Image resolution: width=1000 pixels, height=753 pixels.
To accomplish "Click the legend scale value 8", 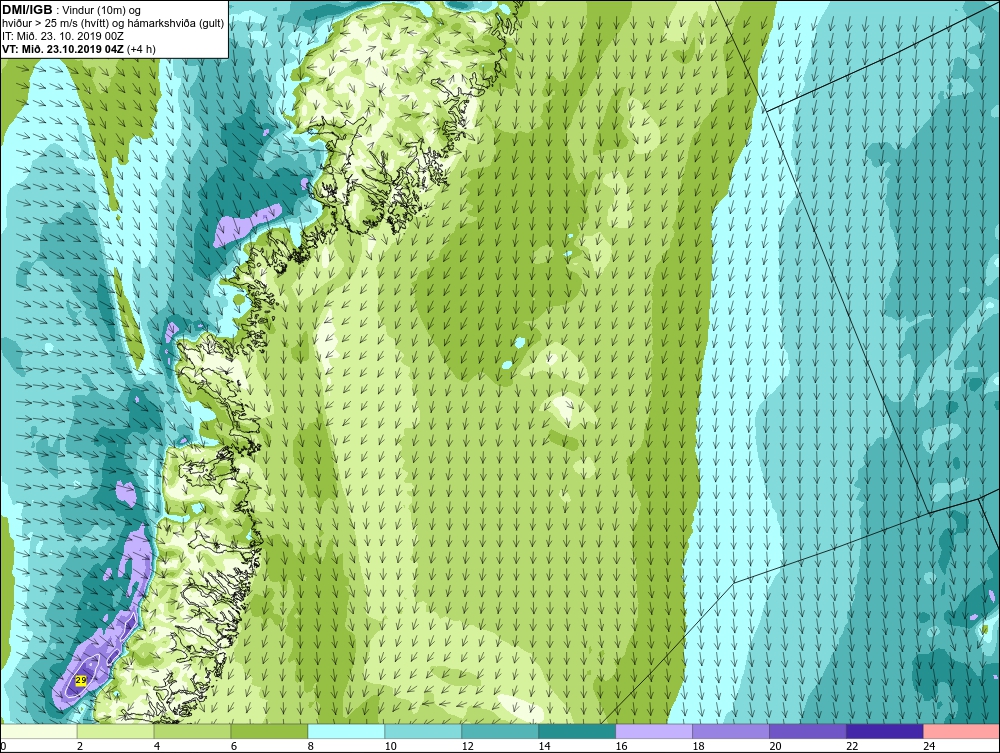I will 311,746.
